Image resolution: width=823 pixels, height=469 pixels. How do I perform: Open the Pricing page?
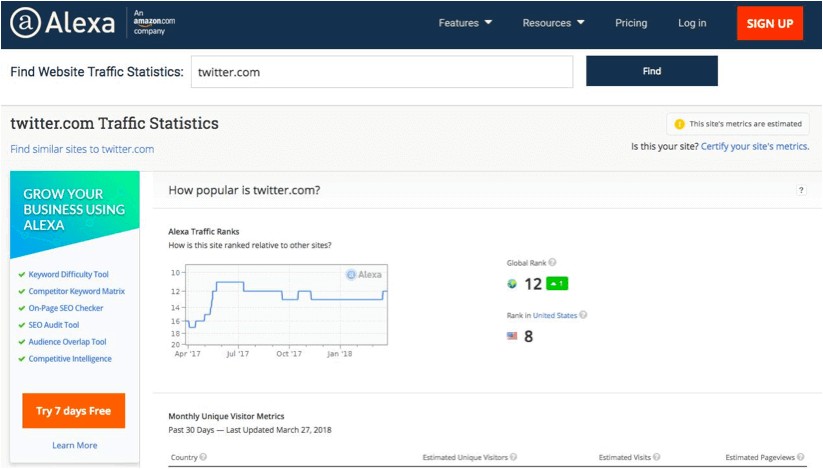coord(631,23)
